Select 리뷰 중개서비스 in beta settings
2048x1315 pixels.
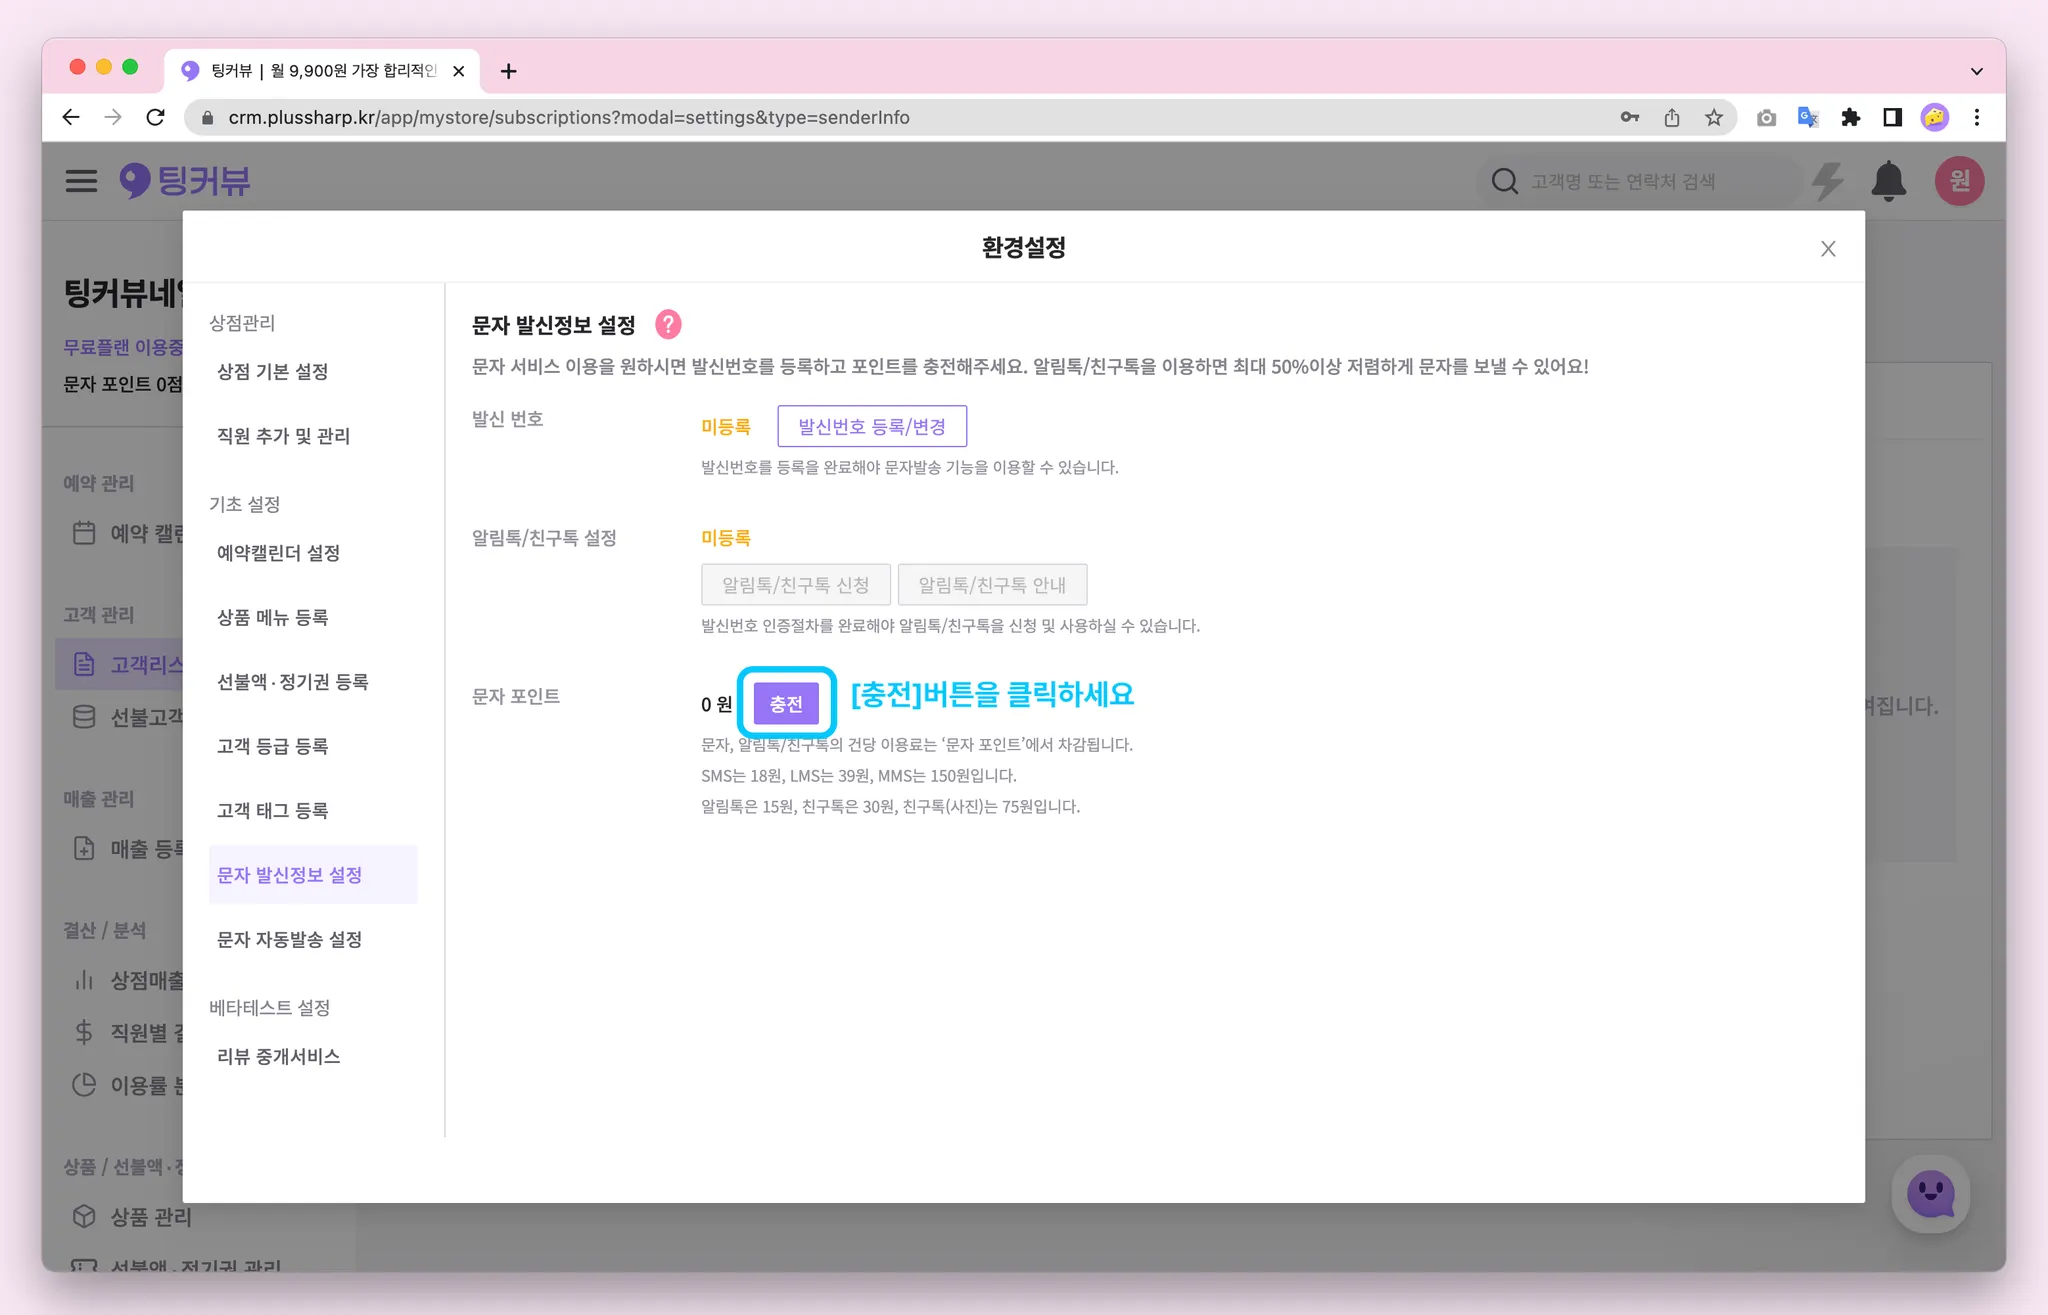279,1057
